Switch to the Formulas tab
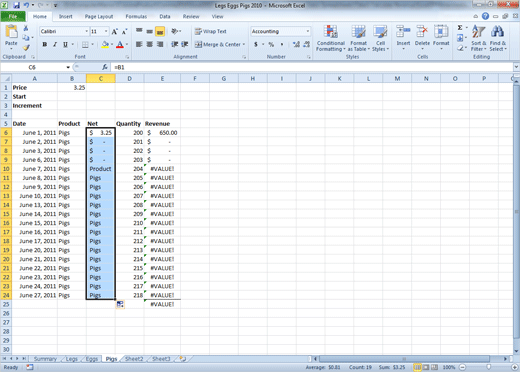 click(136, 16)
